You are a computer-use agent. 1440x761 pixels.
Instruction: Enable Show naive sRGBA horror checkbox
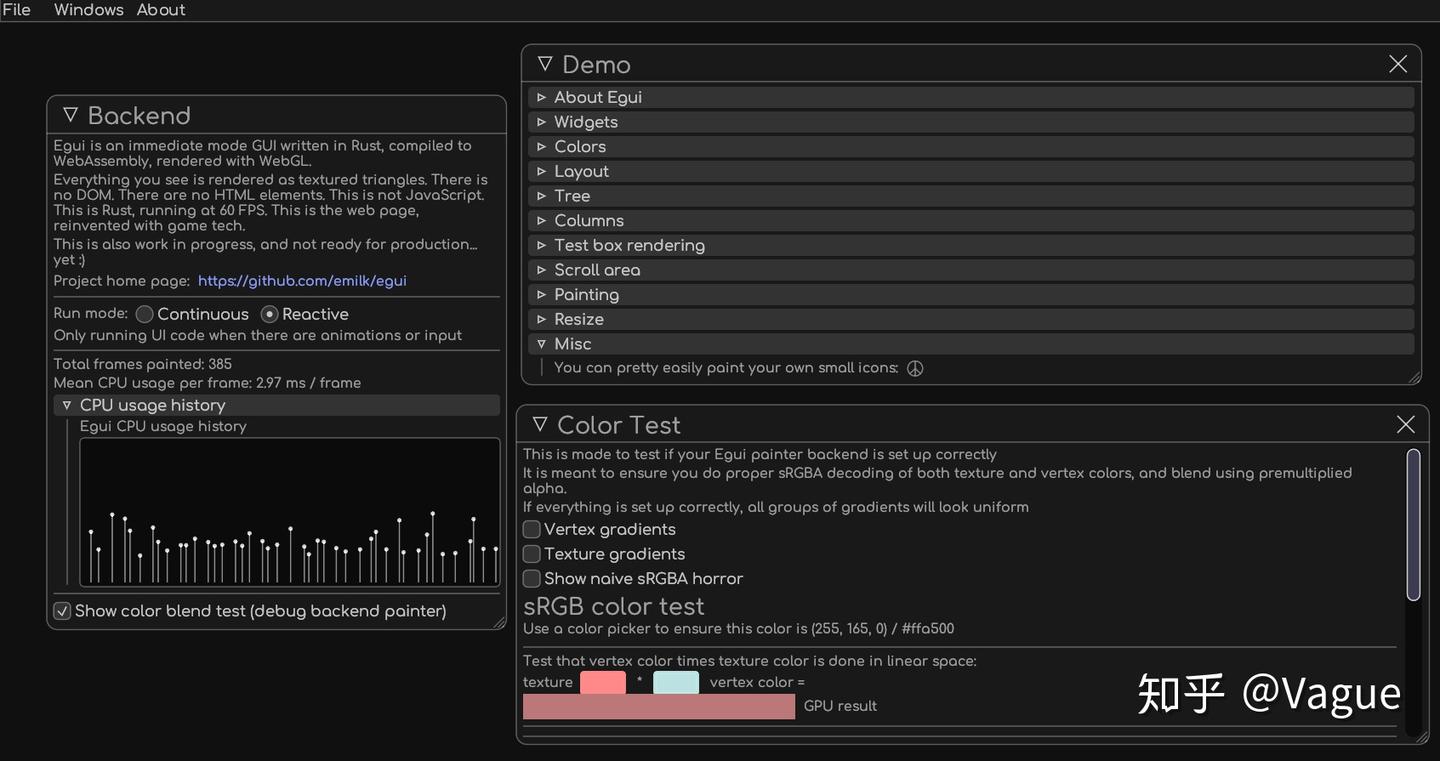coord(532,579)
